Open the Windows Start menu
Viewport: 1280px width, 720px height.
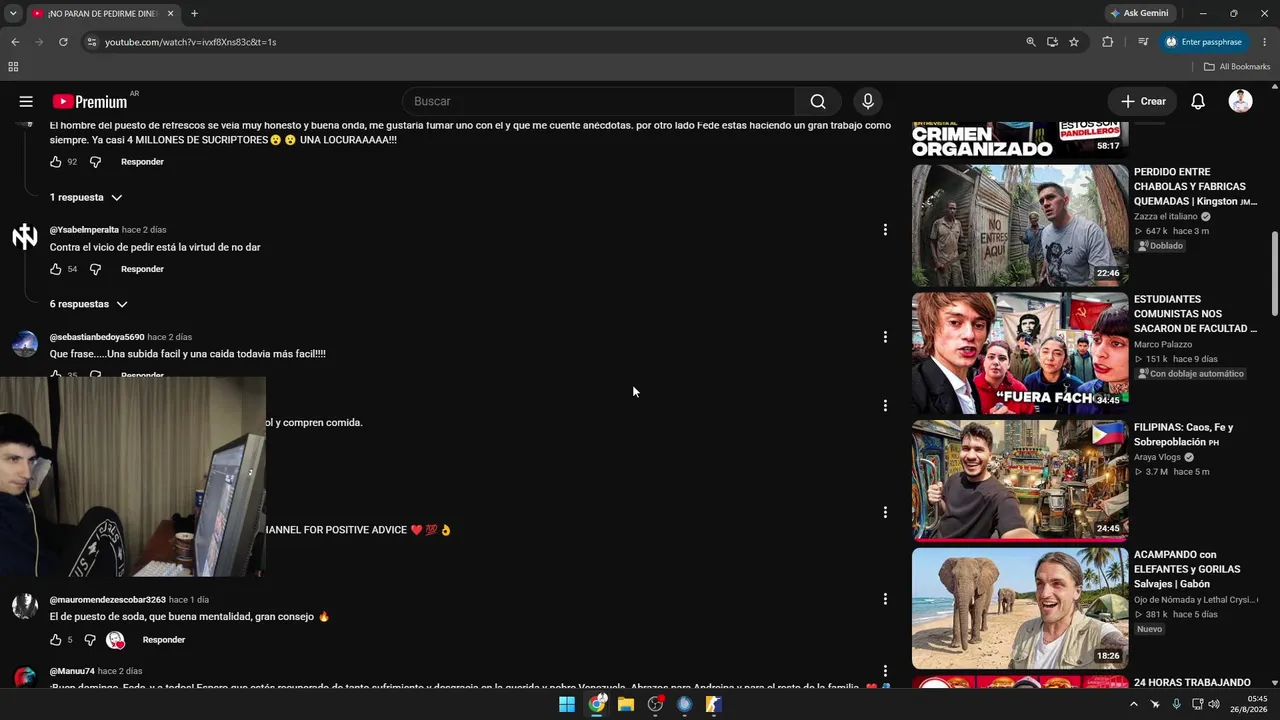click(x=567, y=704)
